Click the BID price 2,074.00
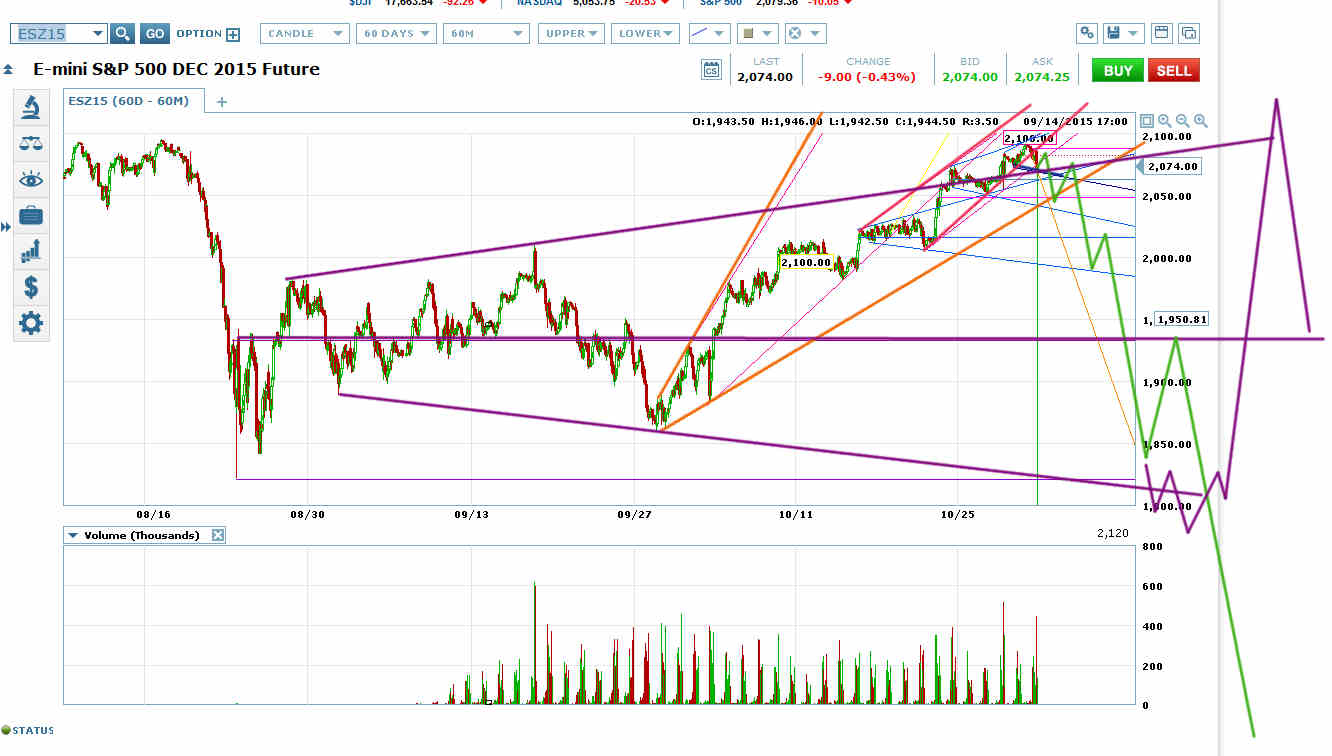1332x756 pixels. (970, 77)
